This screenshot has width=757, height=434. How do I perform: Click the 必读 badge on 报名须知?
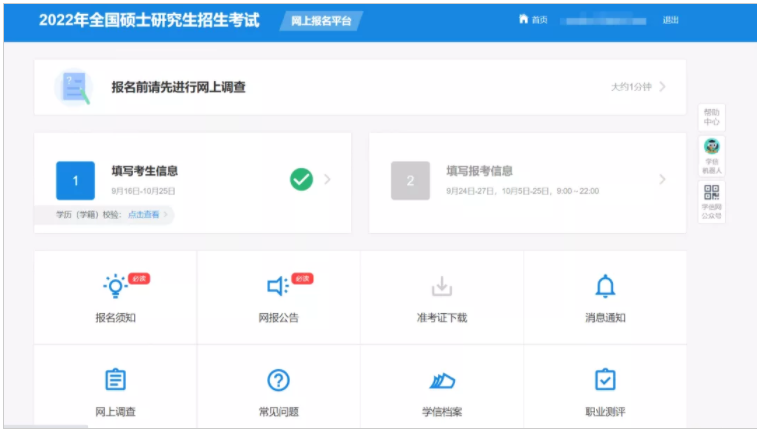click(139, 279)
